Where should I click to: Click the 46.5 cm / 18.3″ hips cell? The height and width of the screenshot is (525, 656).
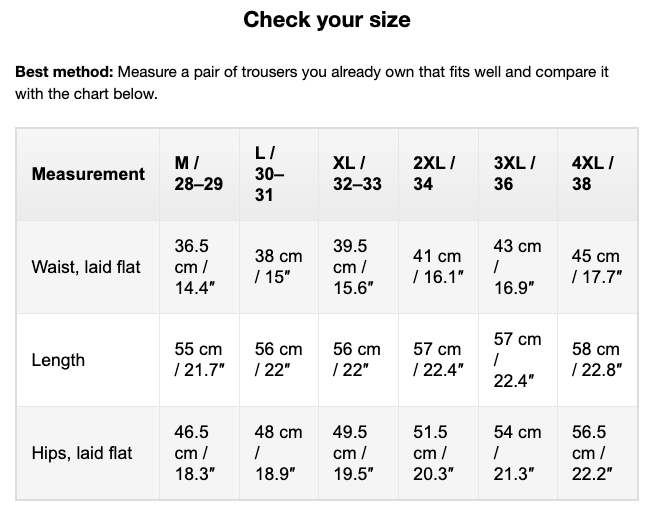tap(199, 453)
